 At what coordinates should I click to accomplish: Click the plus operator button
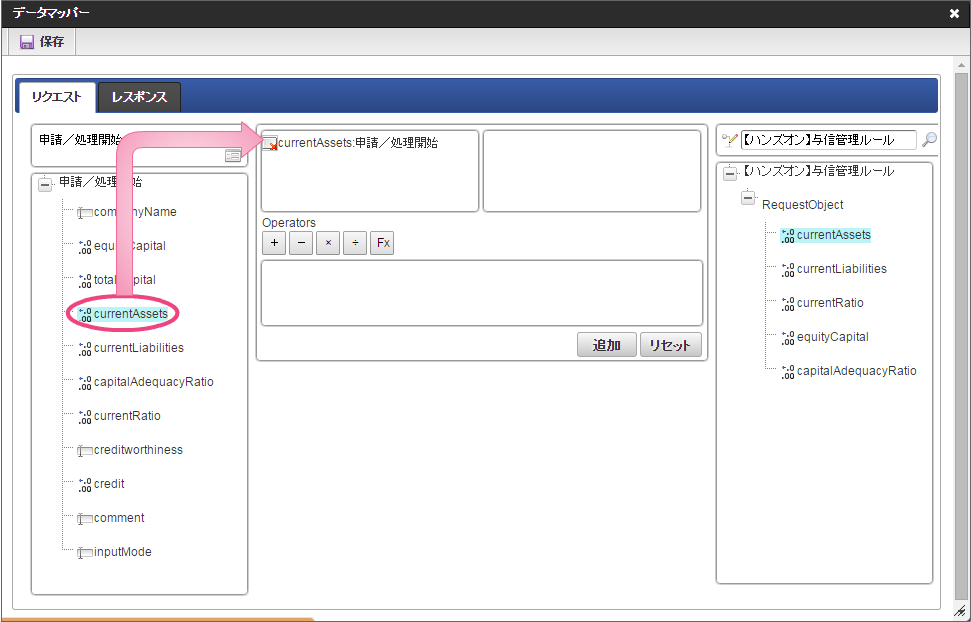[x=274, y=243]
